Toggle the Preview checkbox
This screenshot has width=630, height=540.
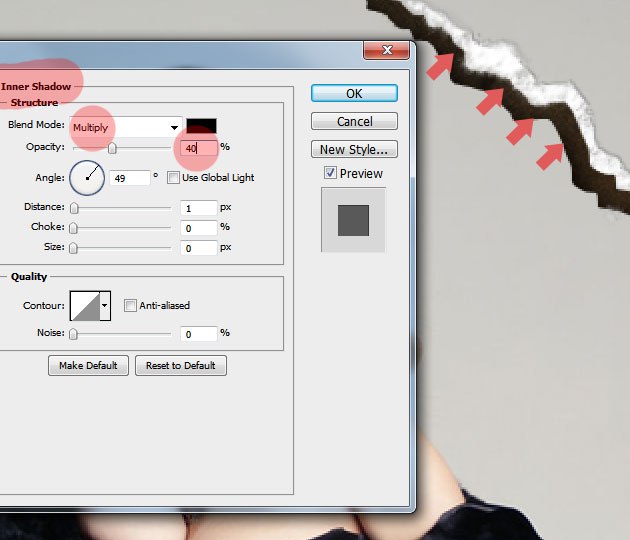330,173
